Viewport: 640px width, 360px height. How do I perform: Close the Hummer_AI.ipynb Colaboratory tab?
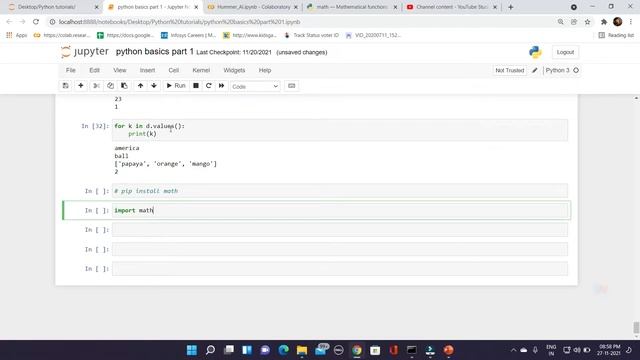click(x=296, y=7)
